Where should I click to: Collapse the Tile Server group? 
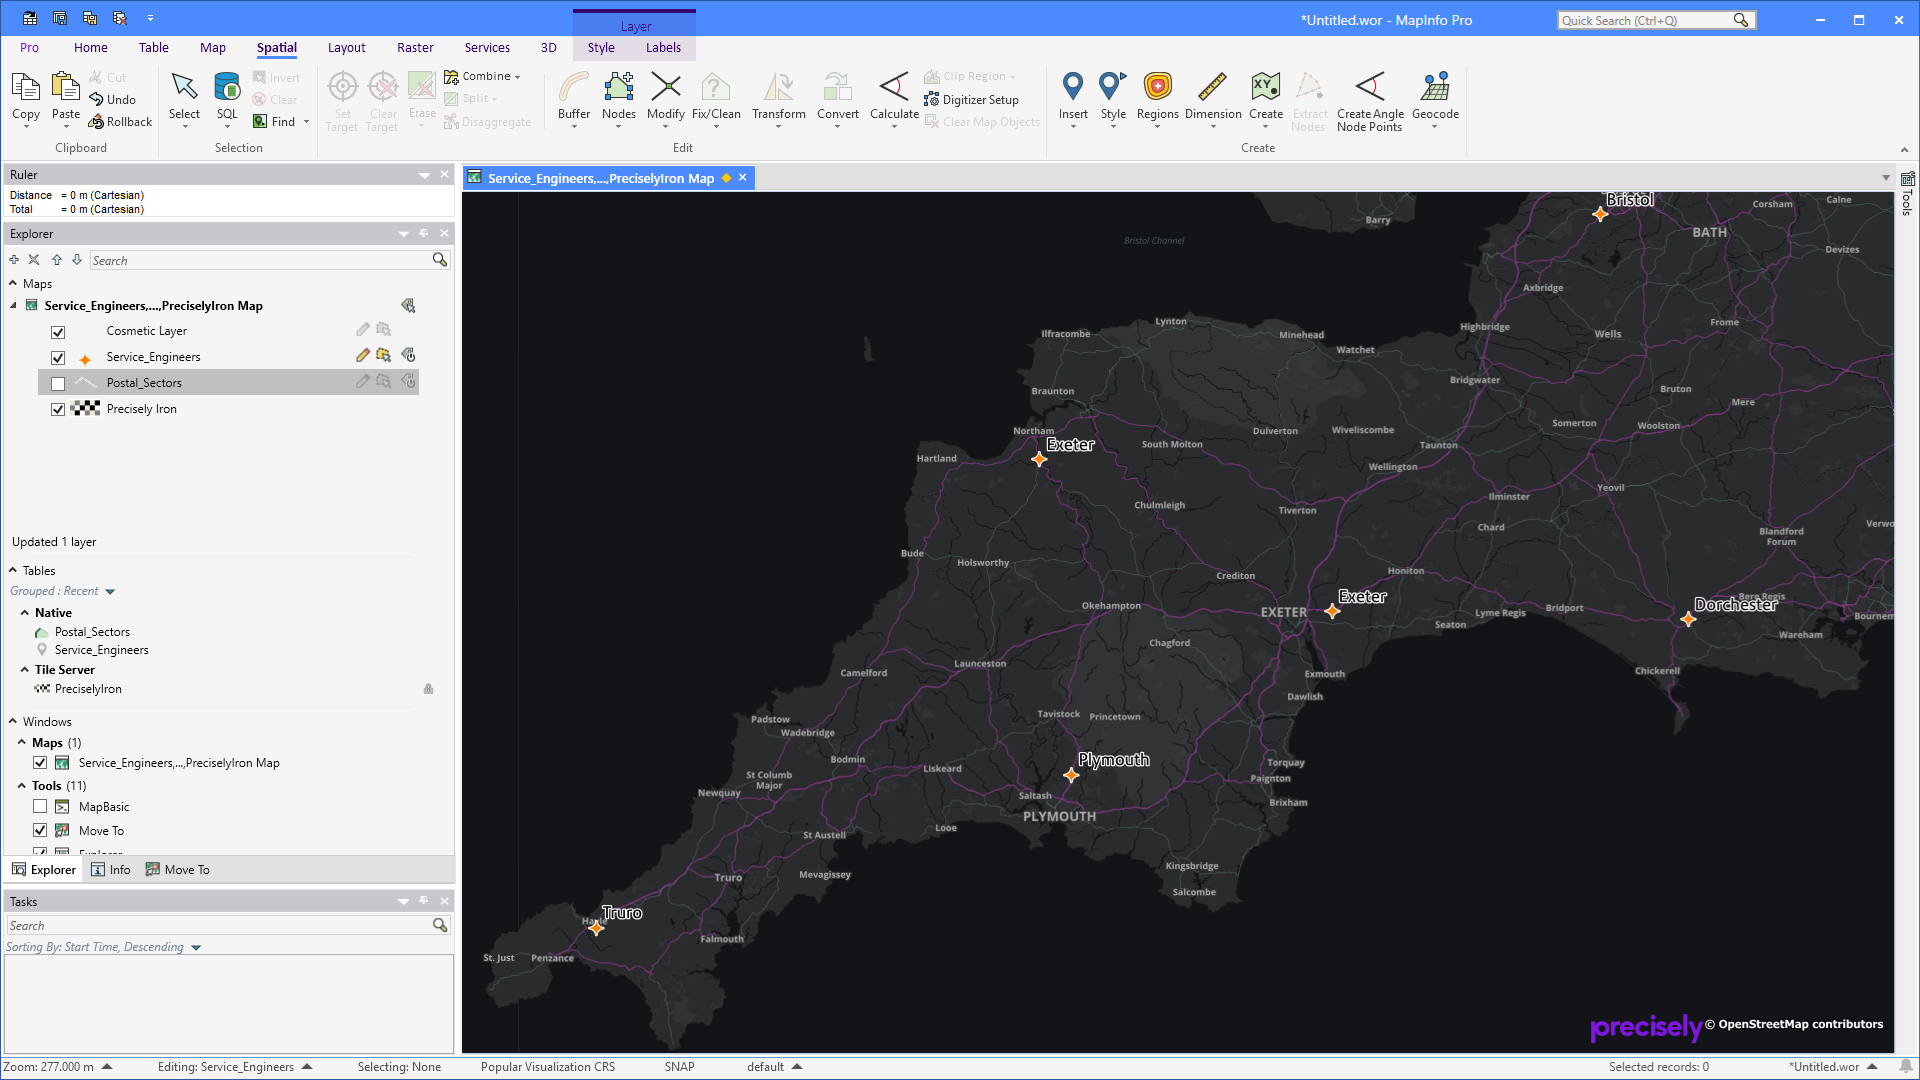24,669
